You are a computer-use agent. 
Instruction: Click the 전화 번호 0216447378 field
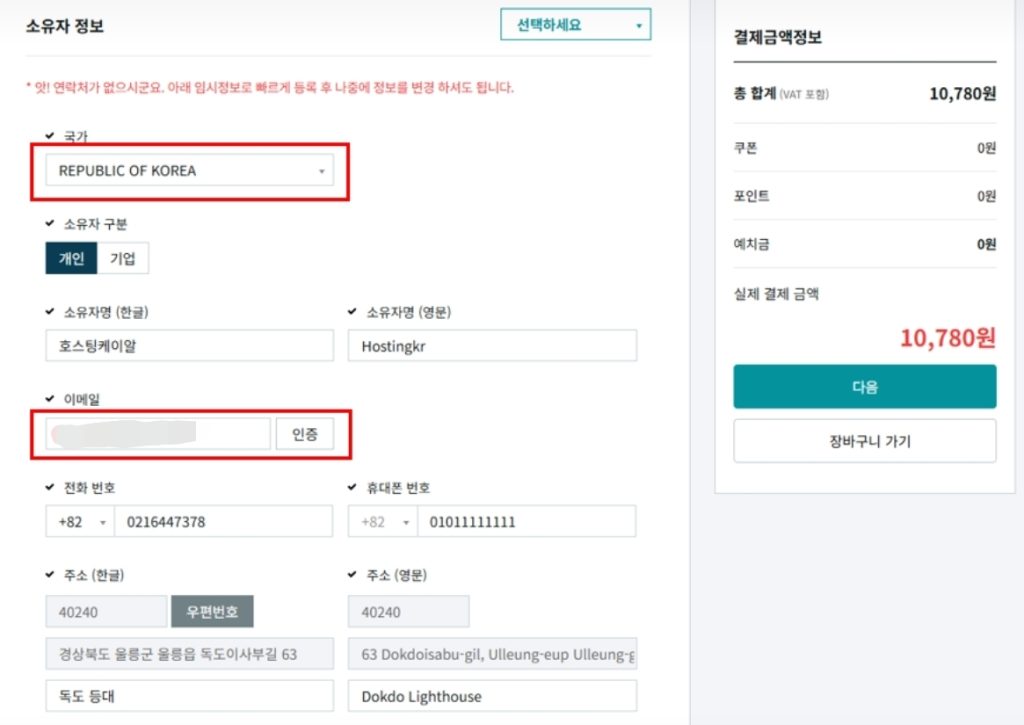(x=223, y=522)
